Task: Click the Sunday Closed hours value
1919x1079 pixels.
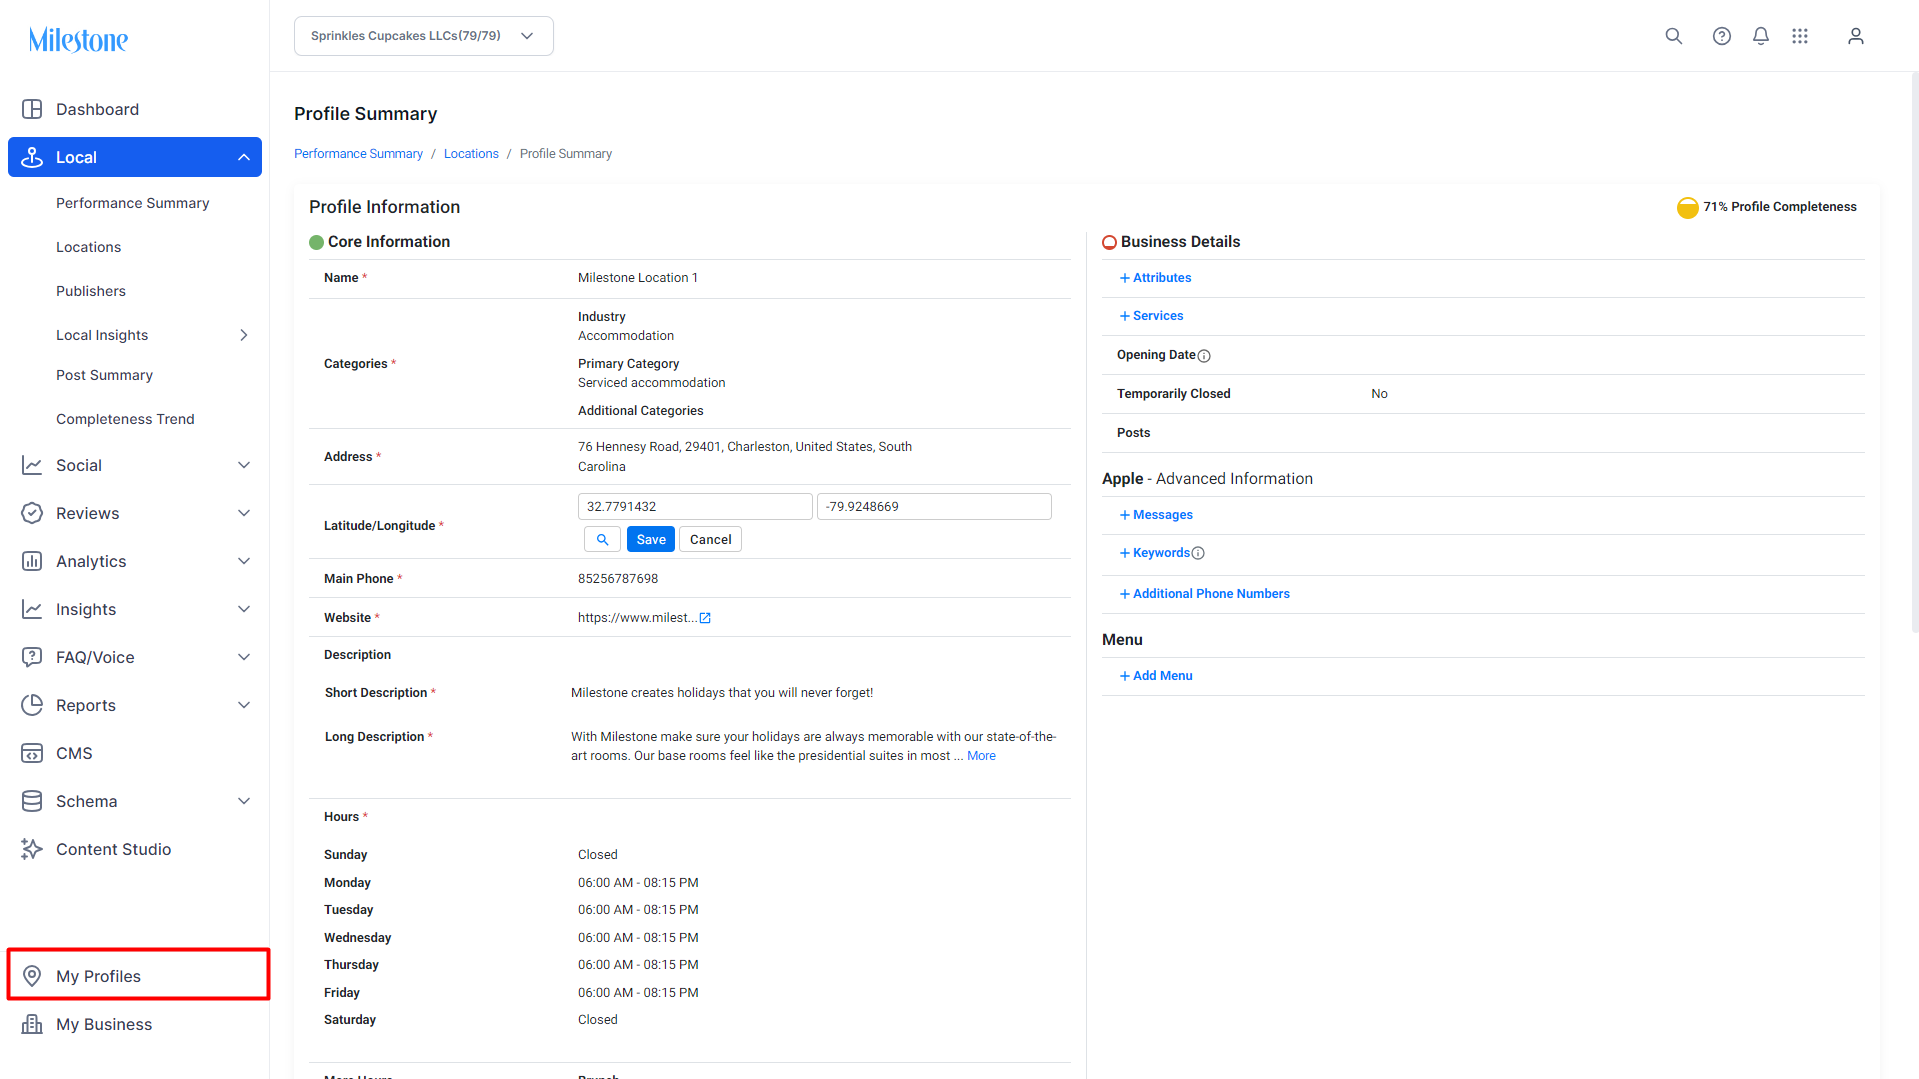Action: [x=597, y=855]
